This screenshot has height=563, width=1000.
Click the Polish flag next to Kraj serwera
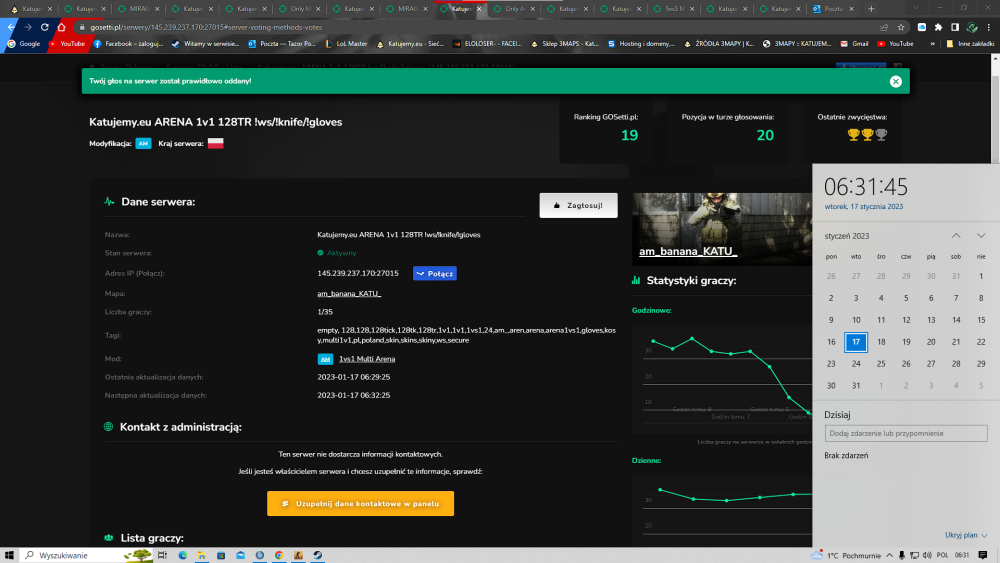click(x=216, y=143)
